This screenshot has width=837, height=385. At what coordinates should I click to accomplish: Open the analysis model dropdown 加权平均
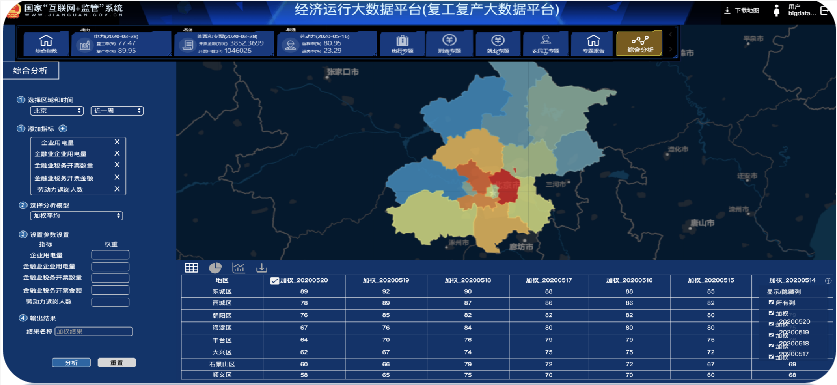(x=77, y=216)
